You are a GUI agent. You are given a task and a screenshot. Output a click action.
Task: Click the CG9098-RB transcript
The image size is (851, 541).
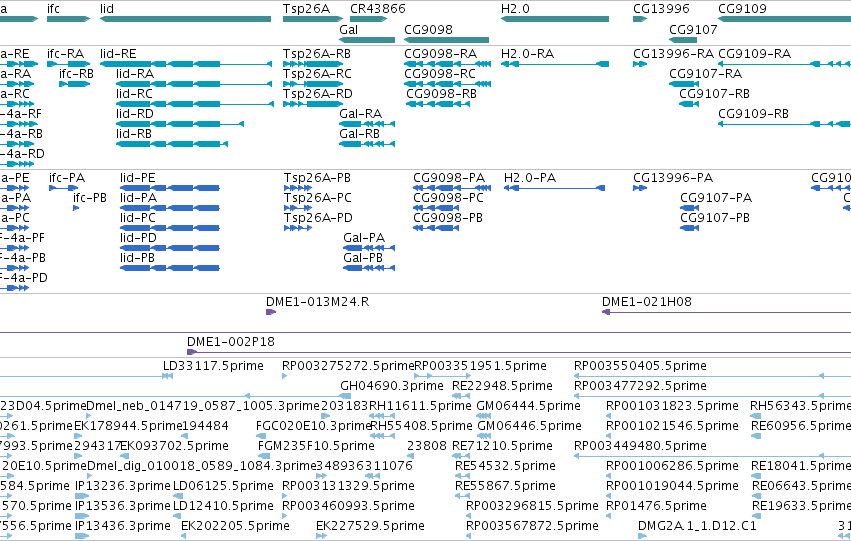point(438,104)
